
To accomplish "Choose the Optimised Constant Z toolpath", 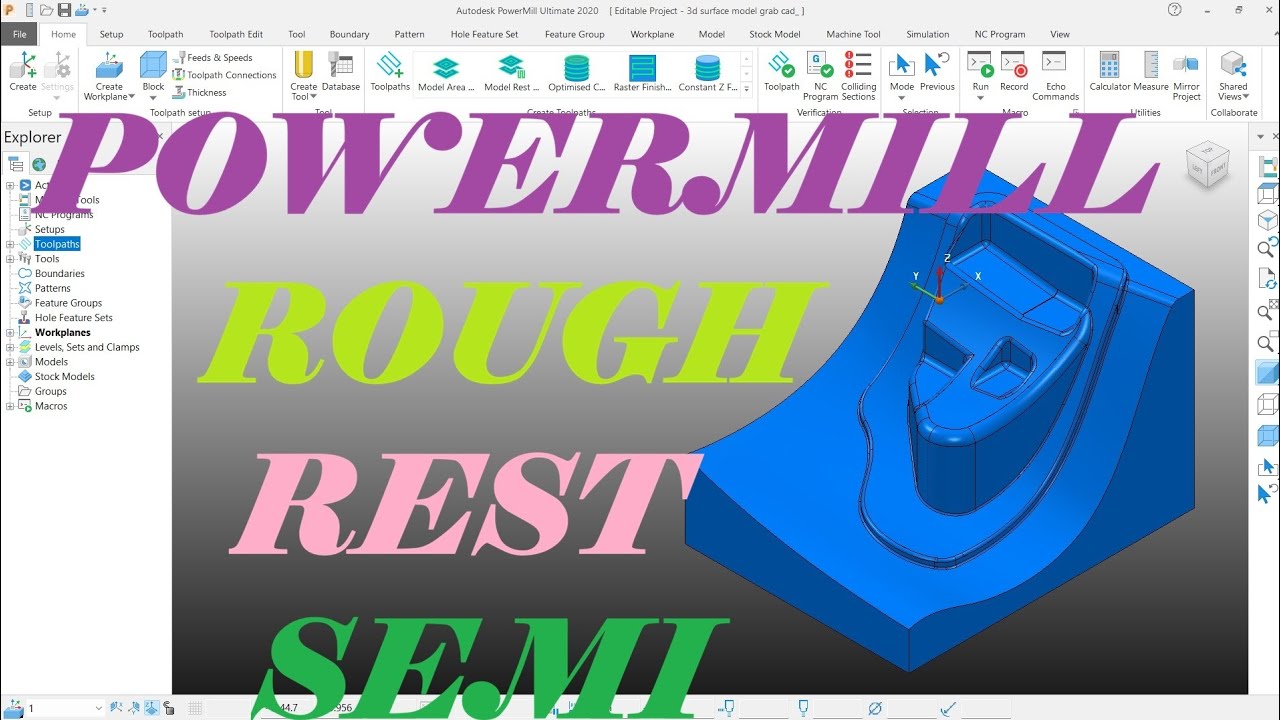I will coord(577,74).
